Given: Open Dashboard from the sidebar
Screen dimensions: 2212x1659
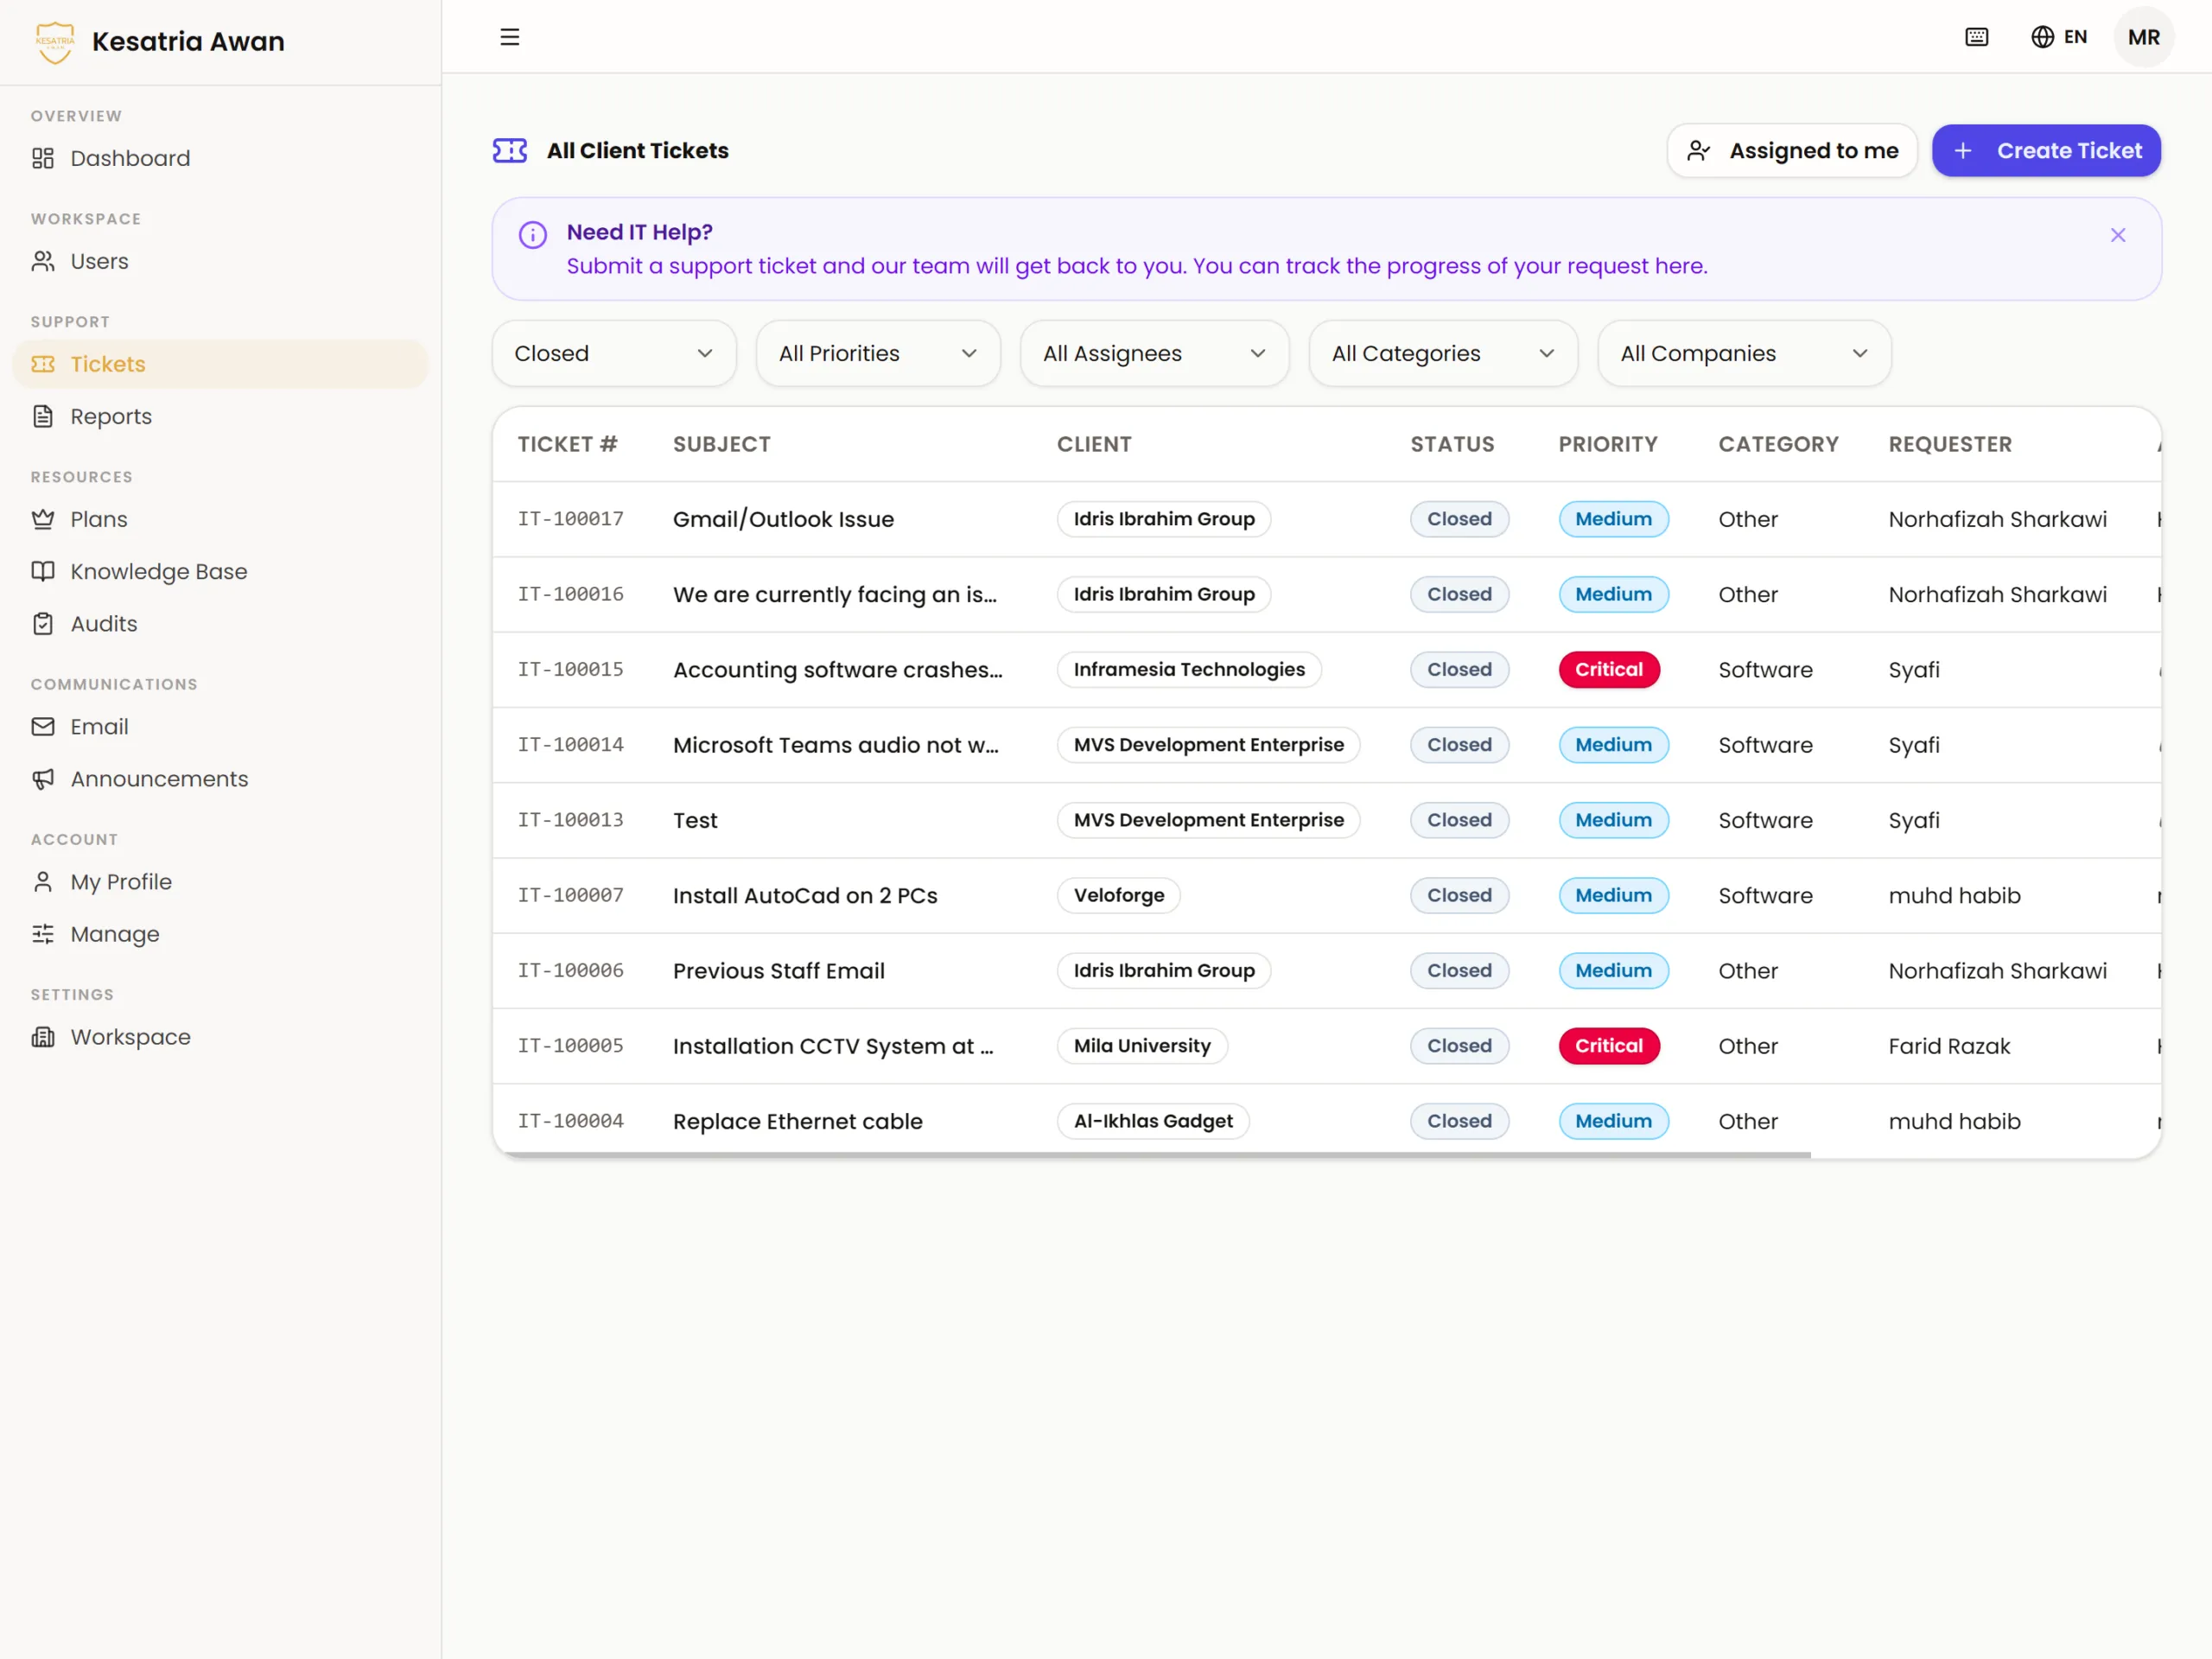Looking at the screenshot, I should point(220,158).
